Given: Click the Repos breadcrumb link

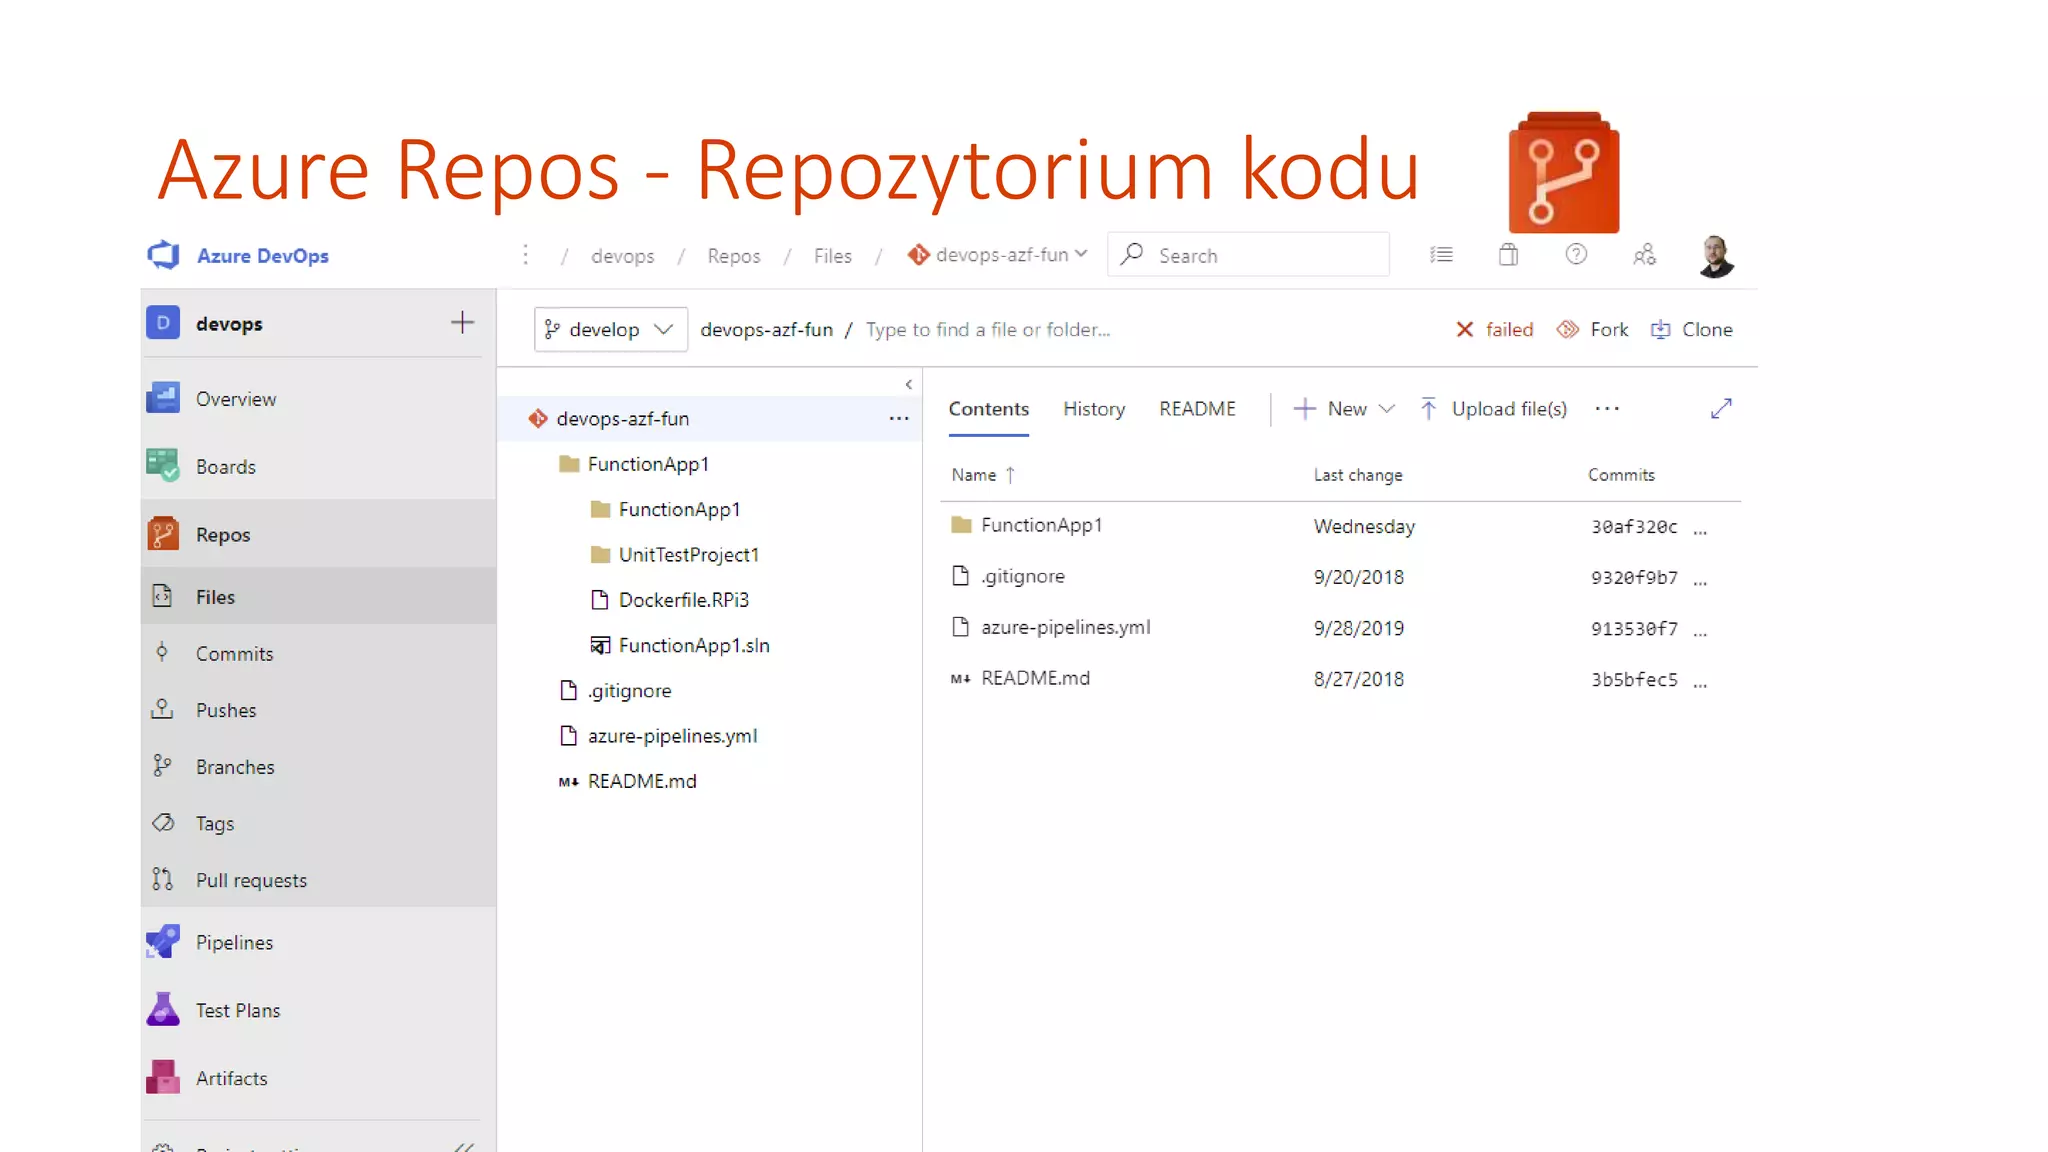Looking at the screenshot, I should coord(733,256).
